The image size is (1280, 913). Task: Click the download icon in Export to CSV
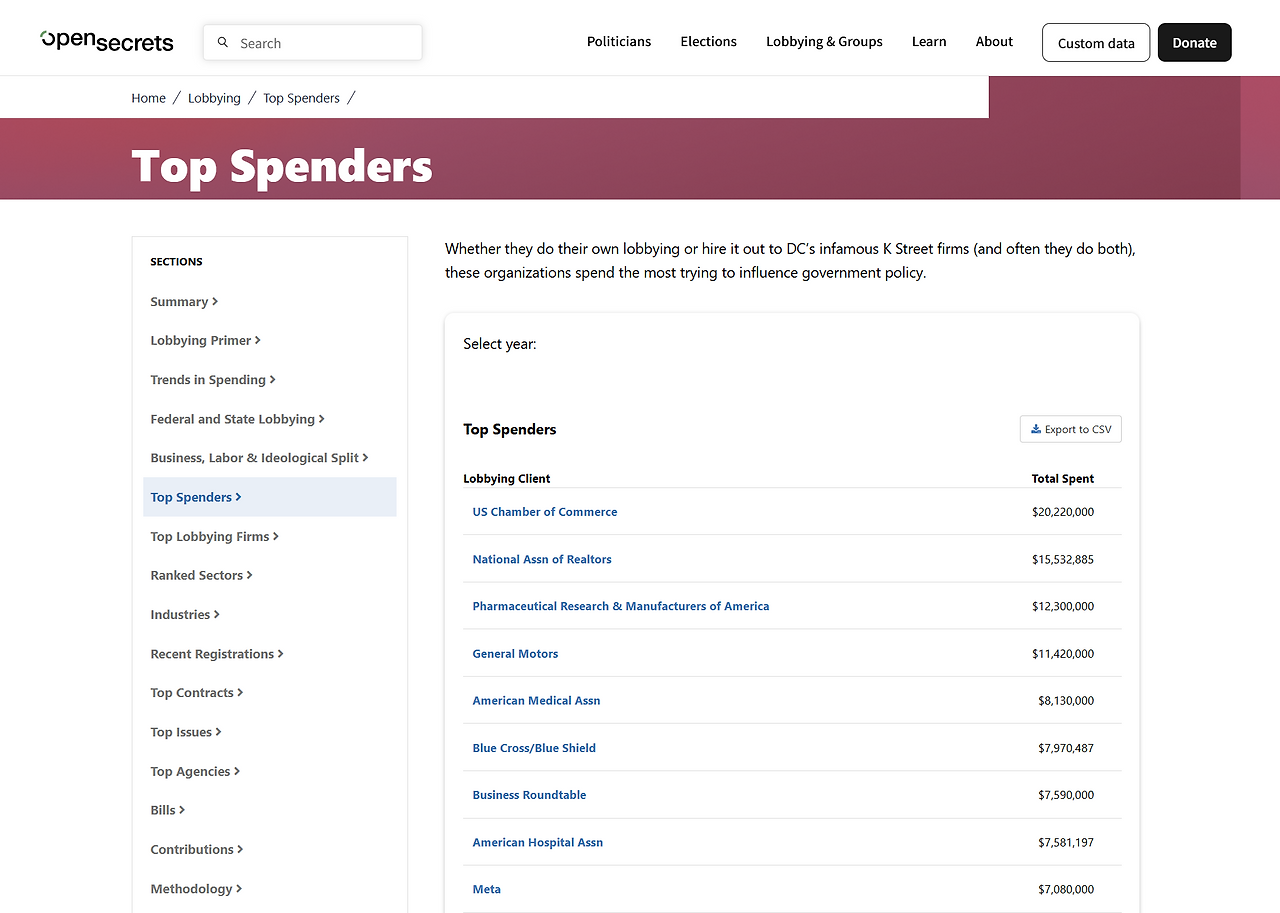coord(1036,429)
